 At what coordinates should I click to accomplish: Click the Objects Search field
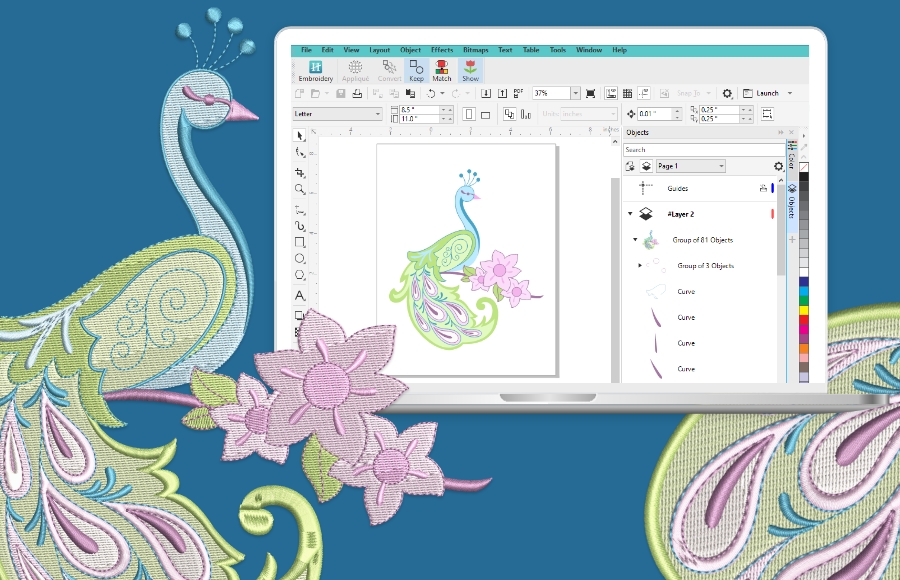(700, 150)
